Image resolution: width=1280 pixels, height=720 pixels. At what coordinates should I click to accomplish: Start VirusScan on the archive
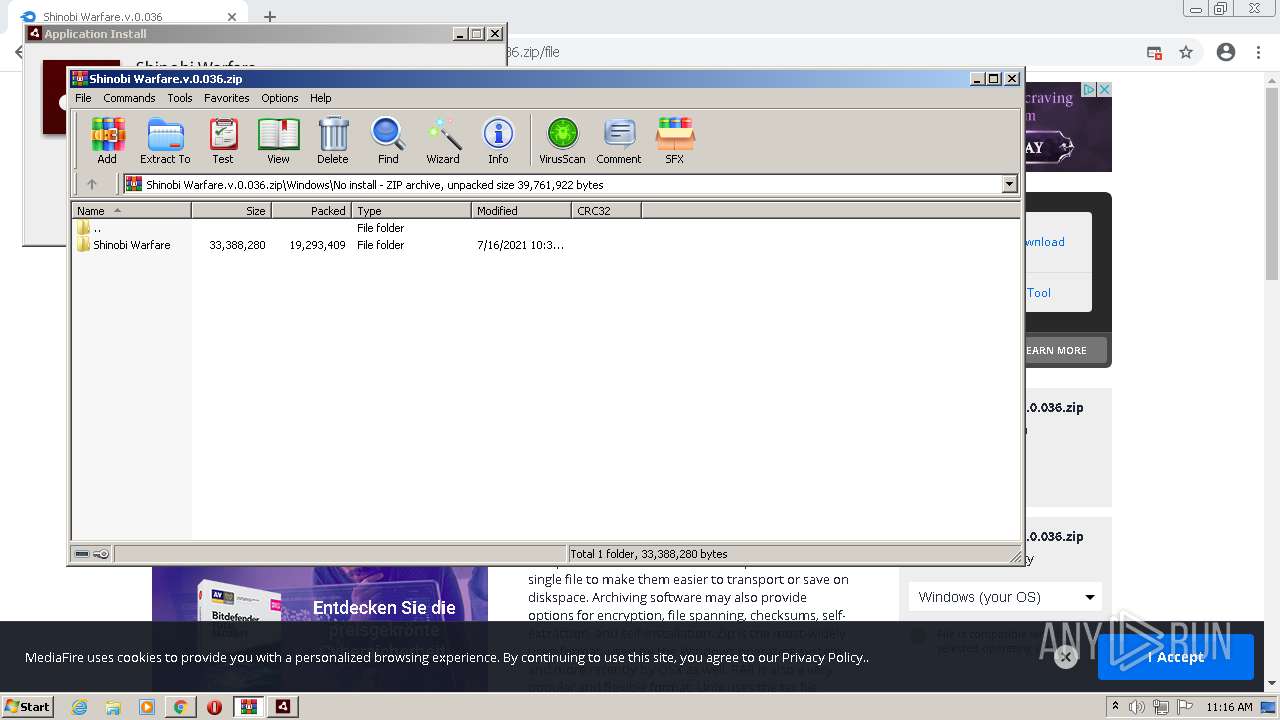point(562,140)
